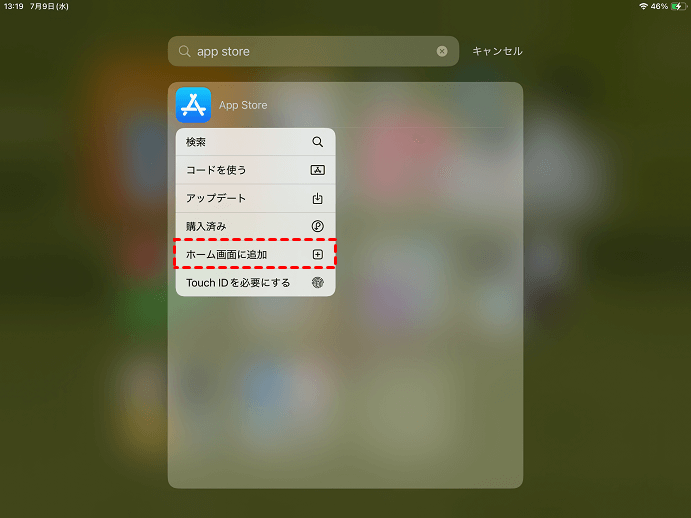691x518 pixels.
Task: Click the download icon beside アップデート
Action: (317, 198)
